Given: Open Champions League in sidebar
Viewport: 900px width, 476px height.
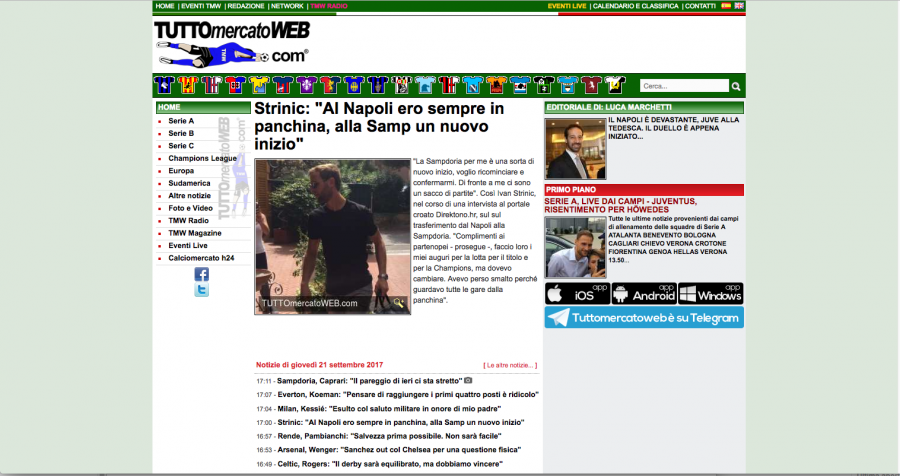Looking at the screenshot, I should [x=202, y=158].
